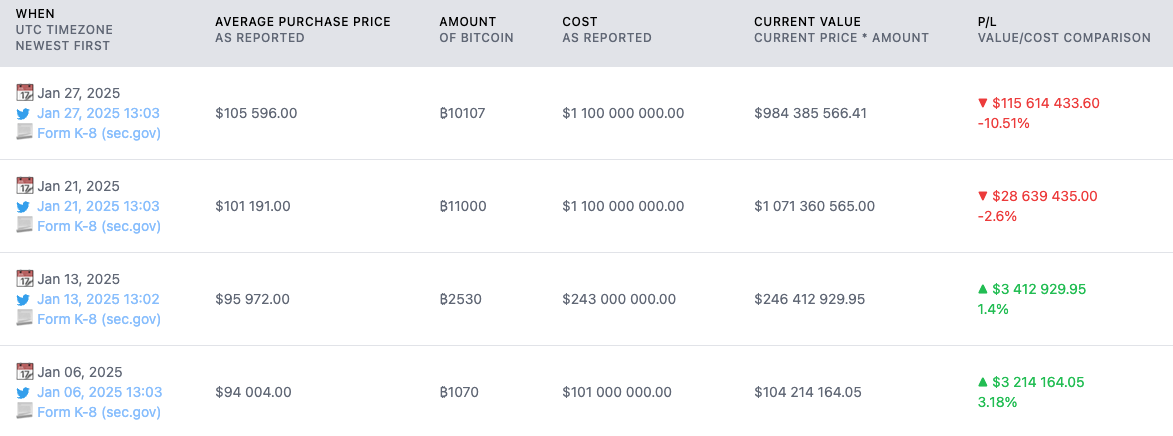Screen dimensions: 1173x436
Task: Click the P/L column header
Action: click(x=987, y=21)
